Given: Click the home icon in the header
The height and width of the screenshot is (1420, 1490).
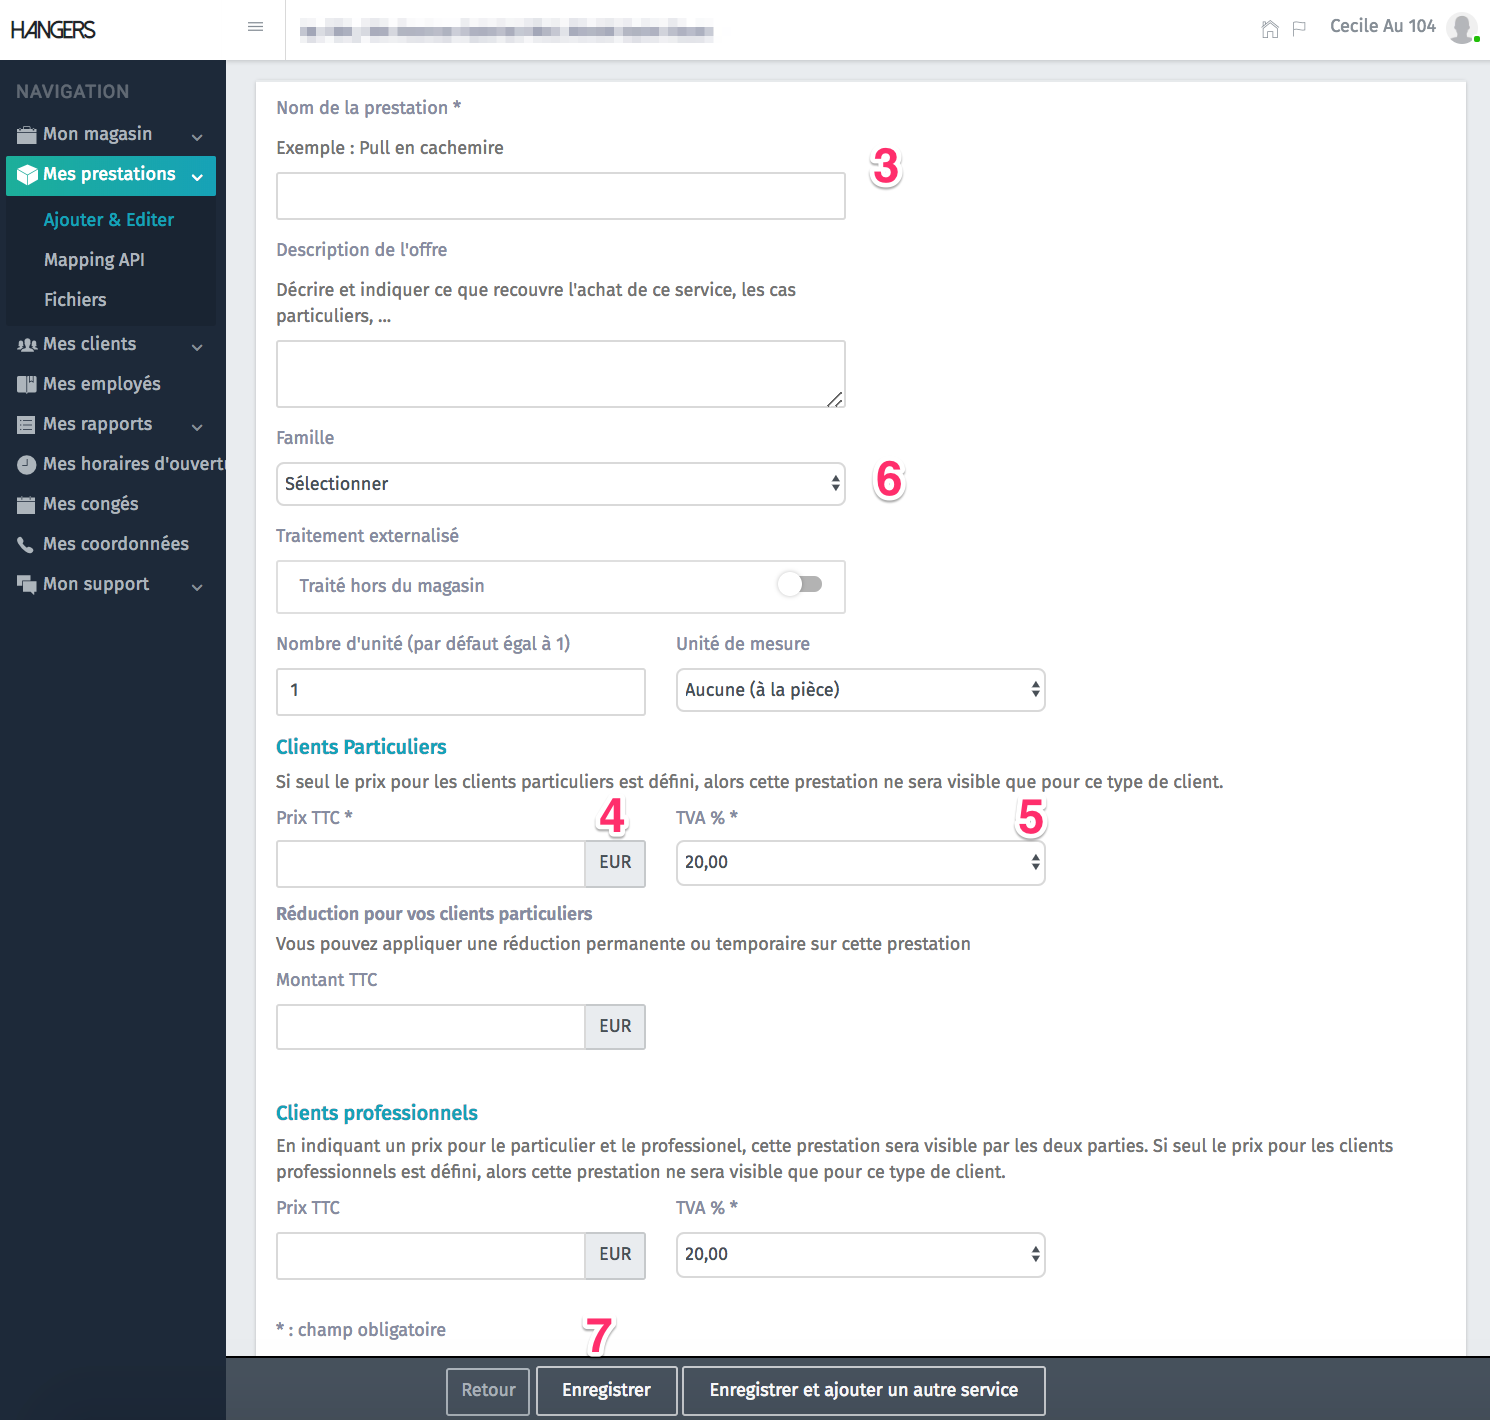Looking at the screenshot, I should [1270, 29].
